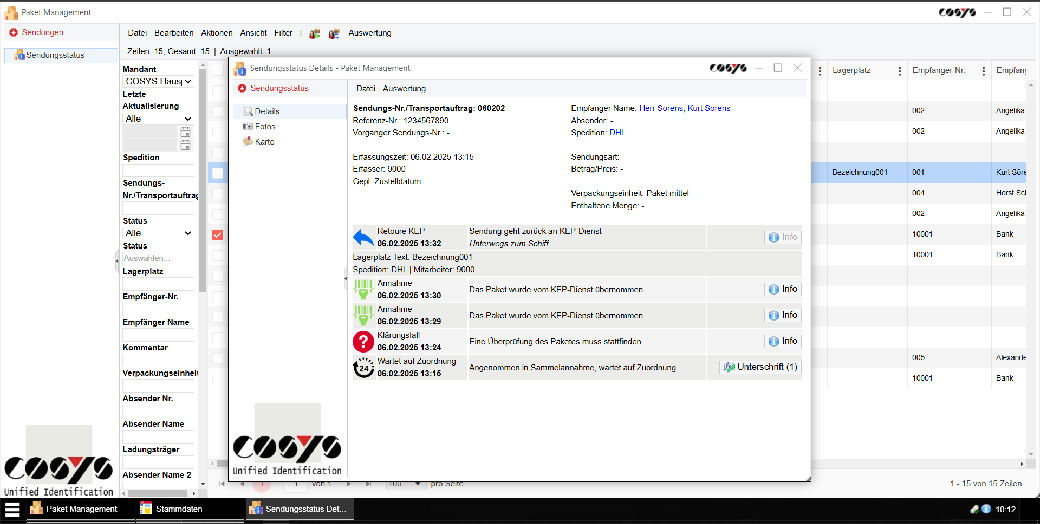1040x524 pixels.
Task: Click the red Klärungsfall question mark icon
Action: pyautogui.click(x=363, y=342)
